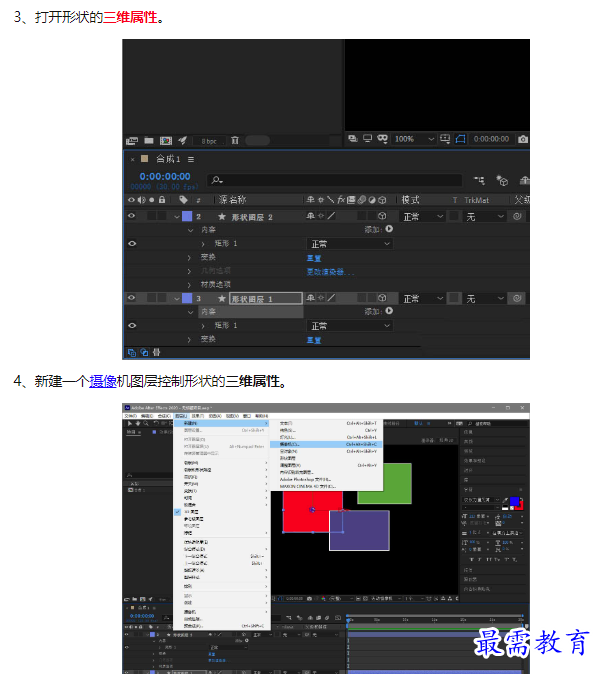Expand 变换 under 形状图层 2
The image size is (598, 674).
pos(189,257)
